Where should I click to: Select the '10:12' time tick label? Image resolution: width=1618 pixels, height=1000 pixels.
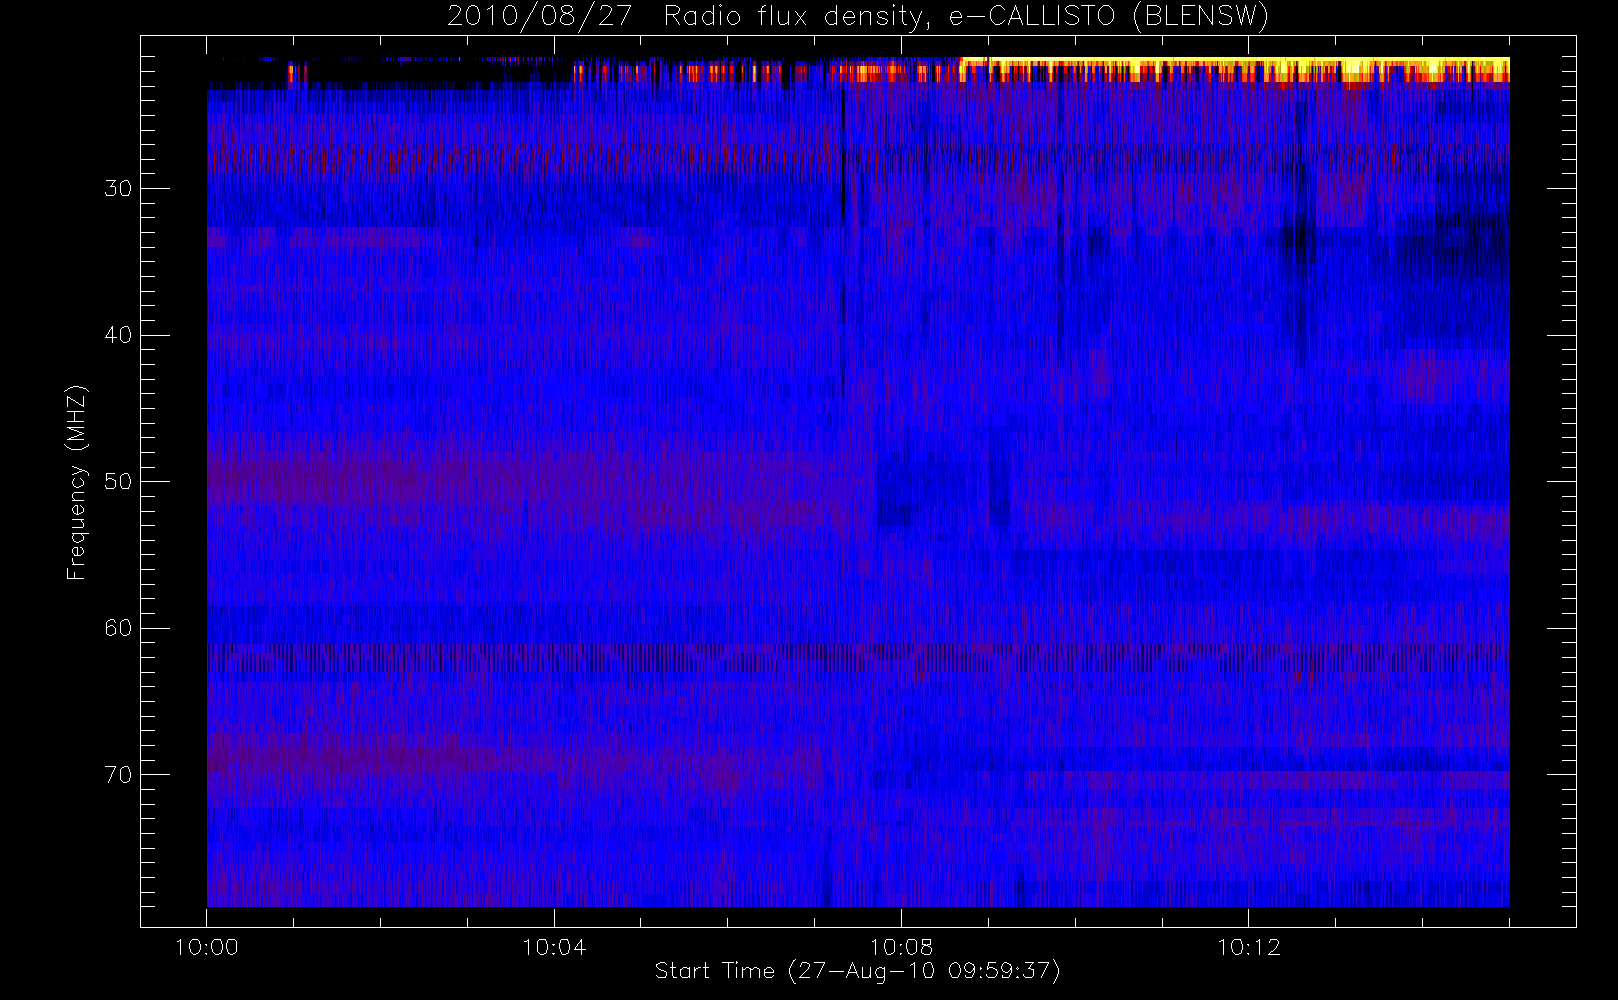click(x=1248, y=947)
